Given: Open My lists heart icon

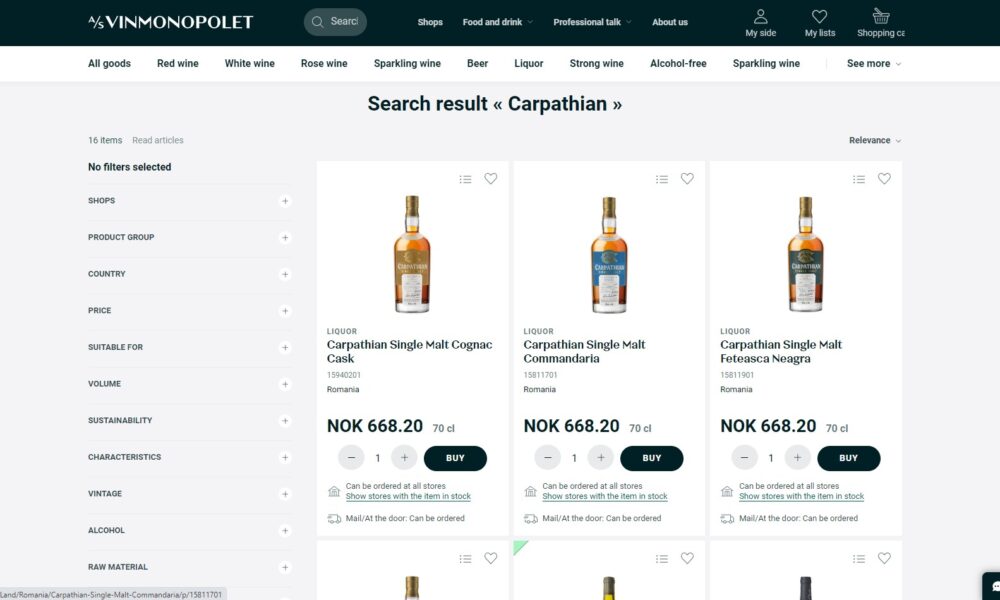Looking at the screenshot, I should pyautogui.click(x=819, y=17).
